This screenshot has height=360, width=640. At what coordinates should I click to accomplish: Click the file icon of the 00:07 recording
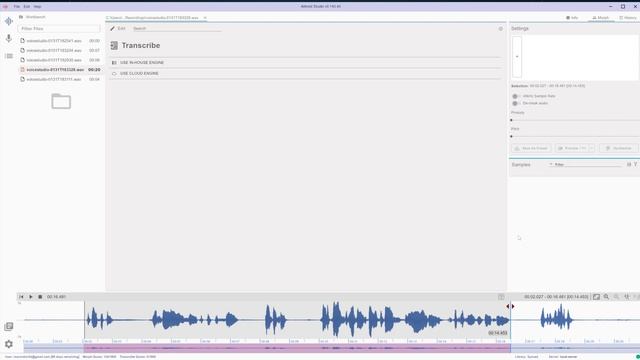click(23, 50)
